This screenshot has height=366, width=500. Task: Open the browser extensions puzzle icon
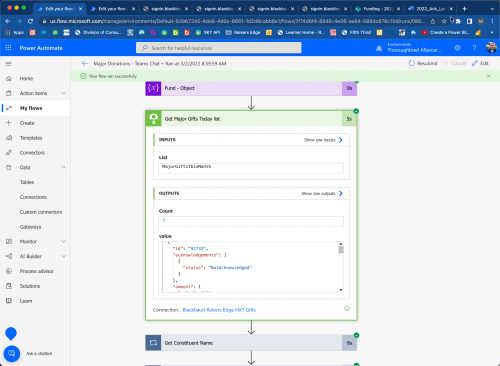(x=458, y=21)
